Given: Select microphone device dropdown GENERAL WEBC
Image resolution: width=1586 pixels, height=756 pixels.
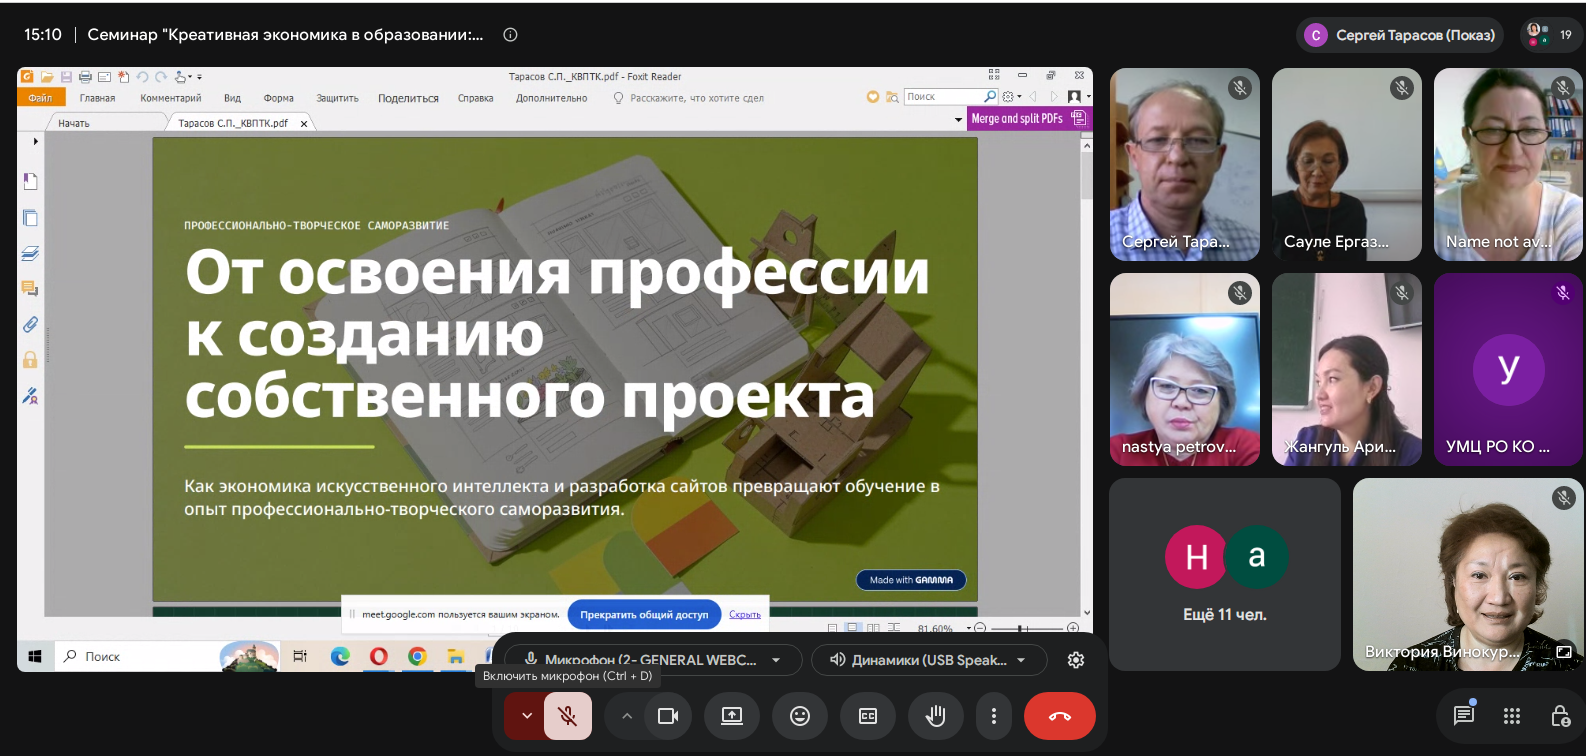Looking at the screenshot, I should pyautogui.click(x=653, y=660).
